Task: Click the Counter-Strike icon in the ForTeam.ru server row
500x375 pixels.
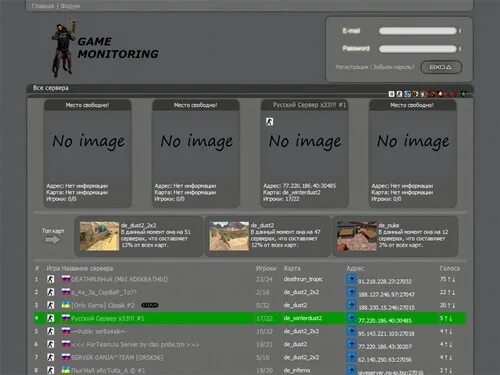Action: [x=51, y=344]
